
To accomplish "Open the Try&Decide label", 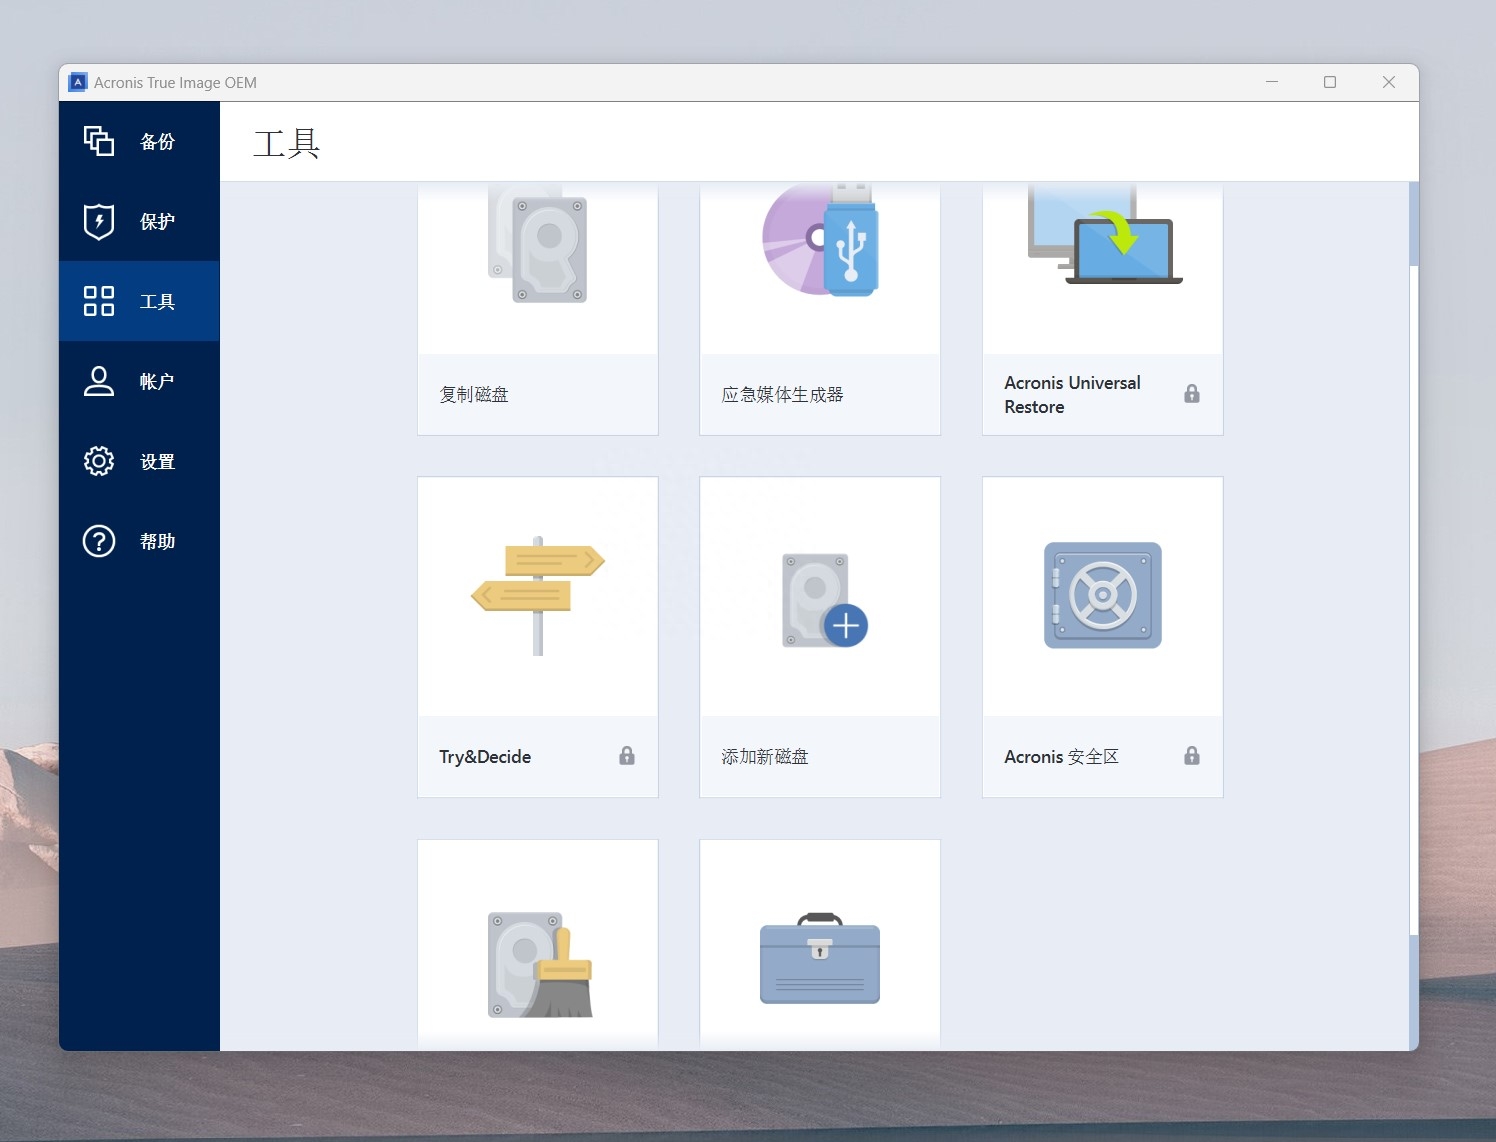I will click(485, 757).
